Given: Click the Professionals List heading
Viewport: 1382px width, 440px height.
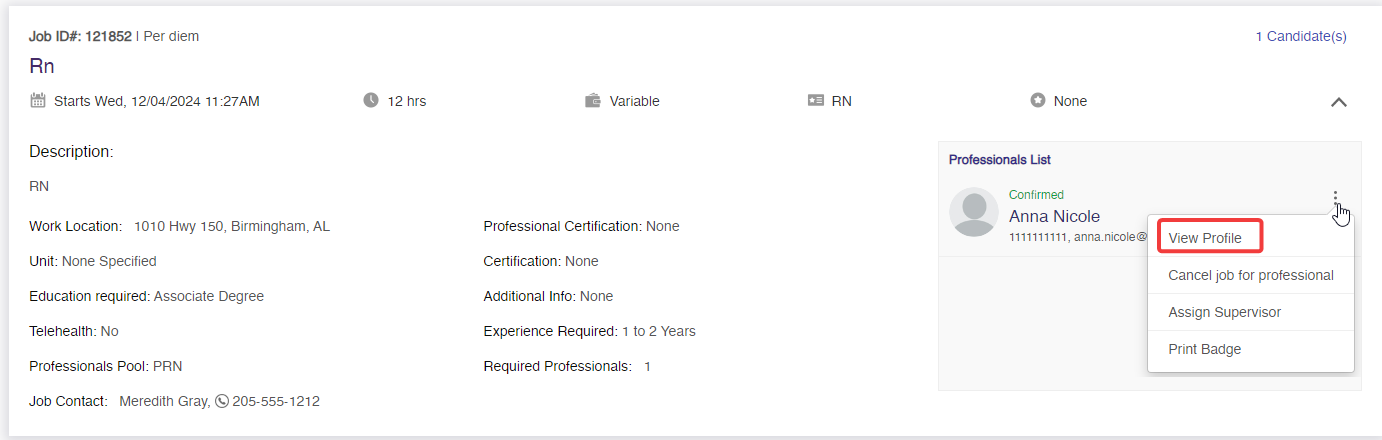Looking at the screenshot, I should point(1000,160).
